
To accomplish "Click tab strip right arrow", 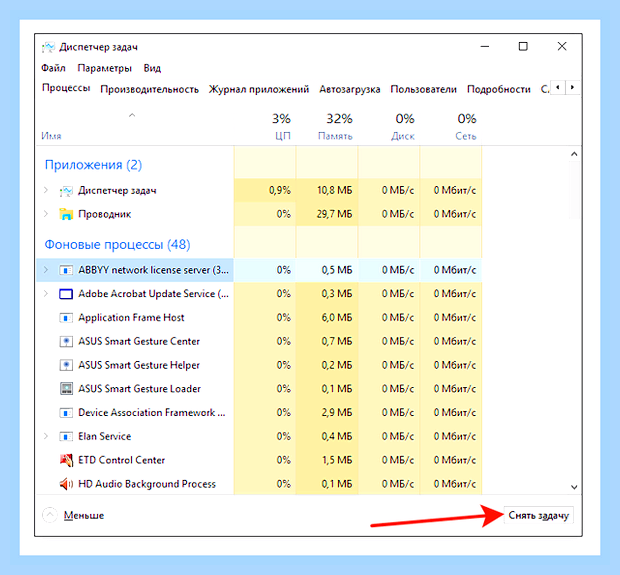I will pyautogui.click(x=572, y=87).
